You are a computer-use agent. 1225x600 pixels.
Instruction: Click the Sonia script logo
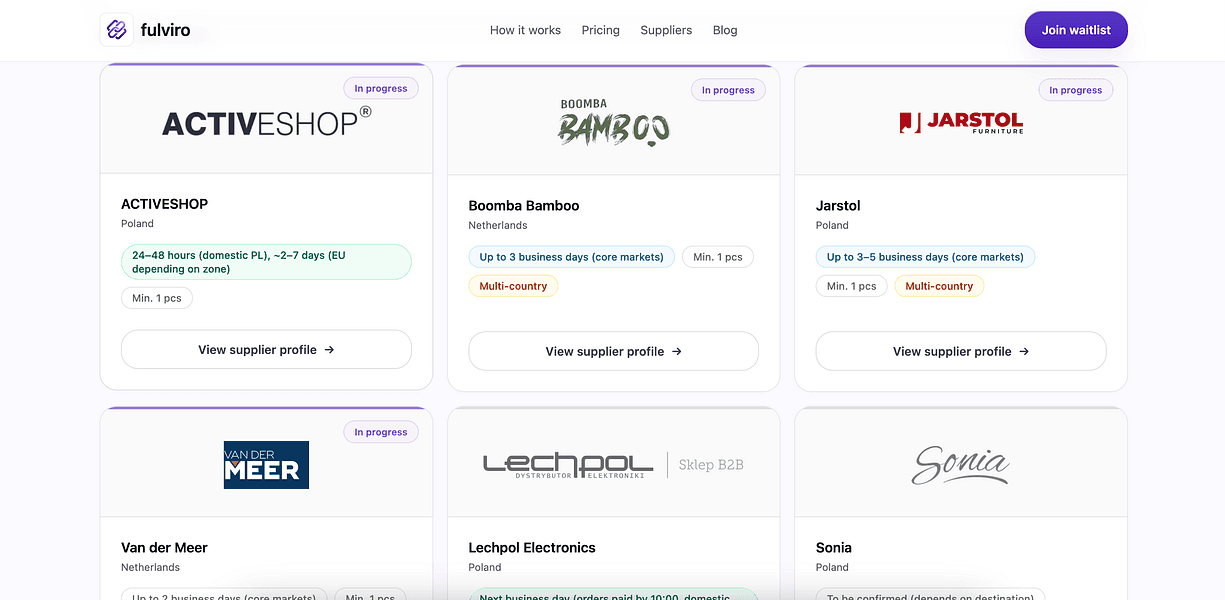pos(960,463)
